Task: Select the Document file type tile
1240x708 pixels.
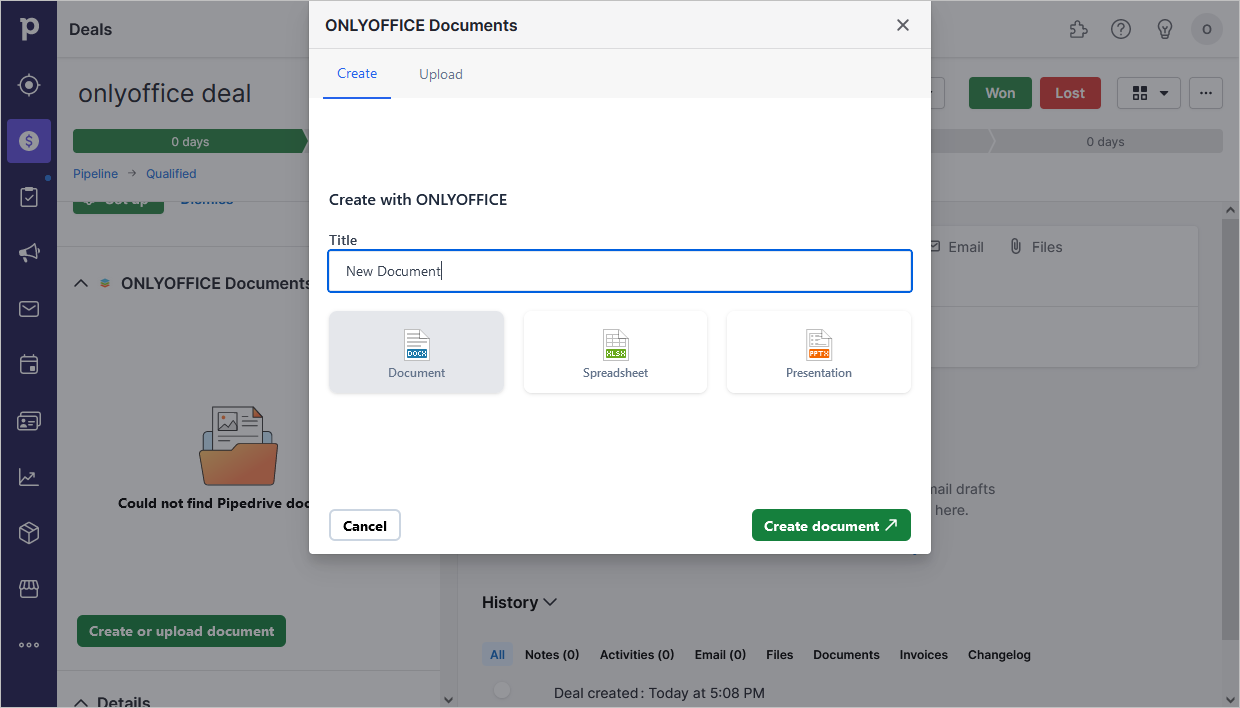Action: tap(416, 351)
